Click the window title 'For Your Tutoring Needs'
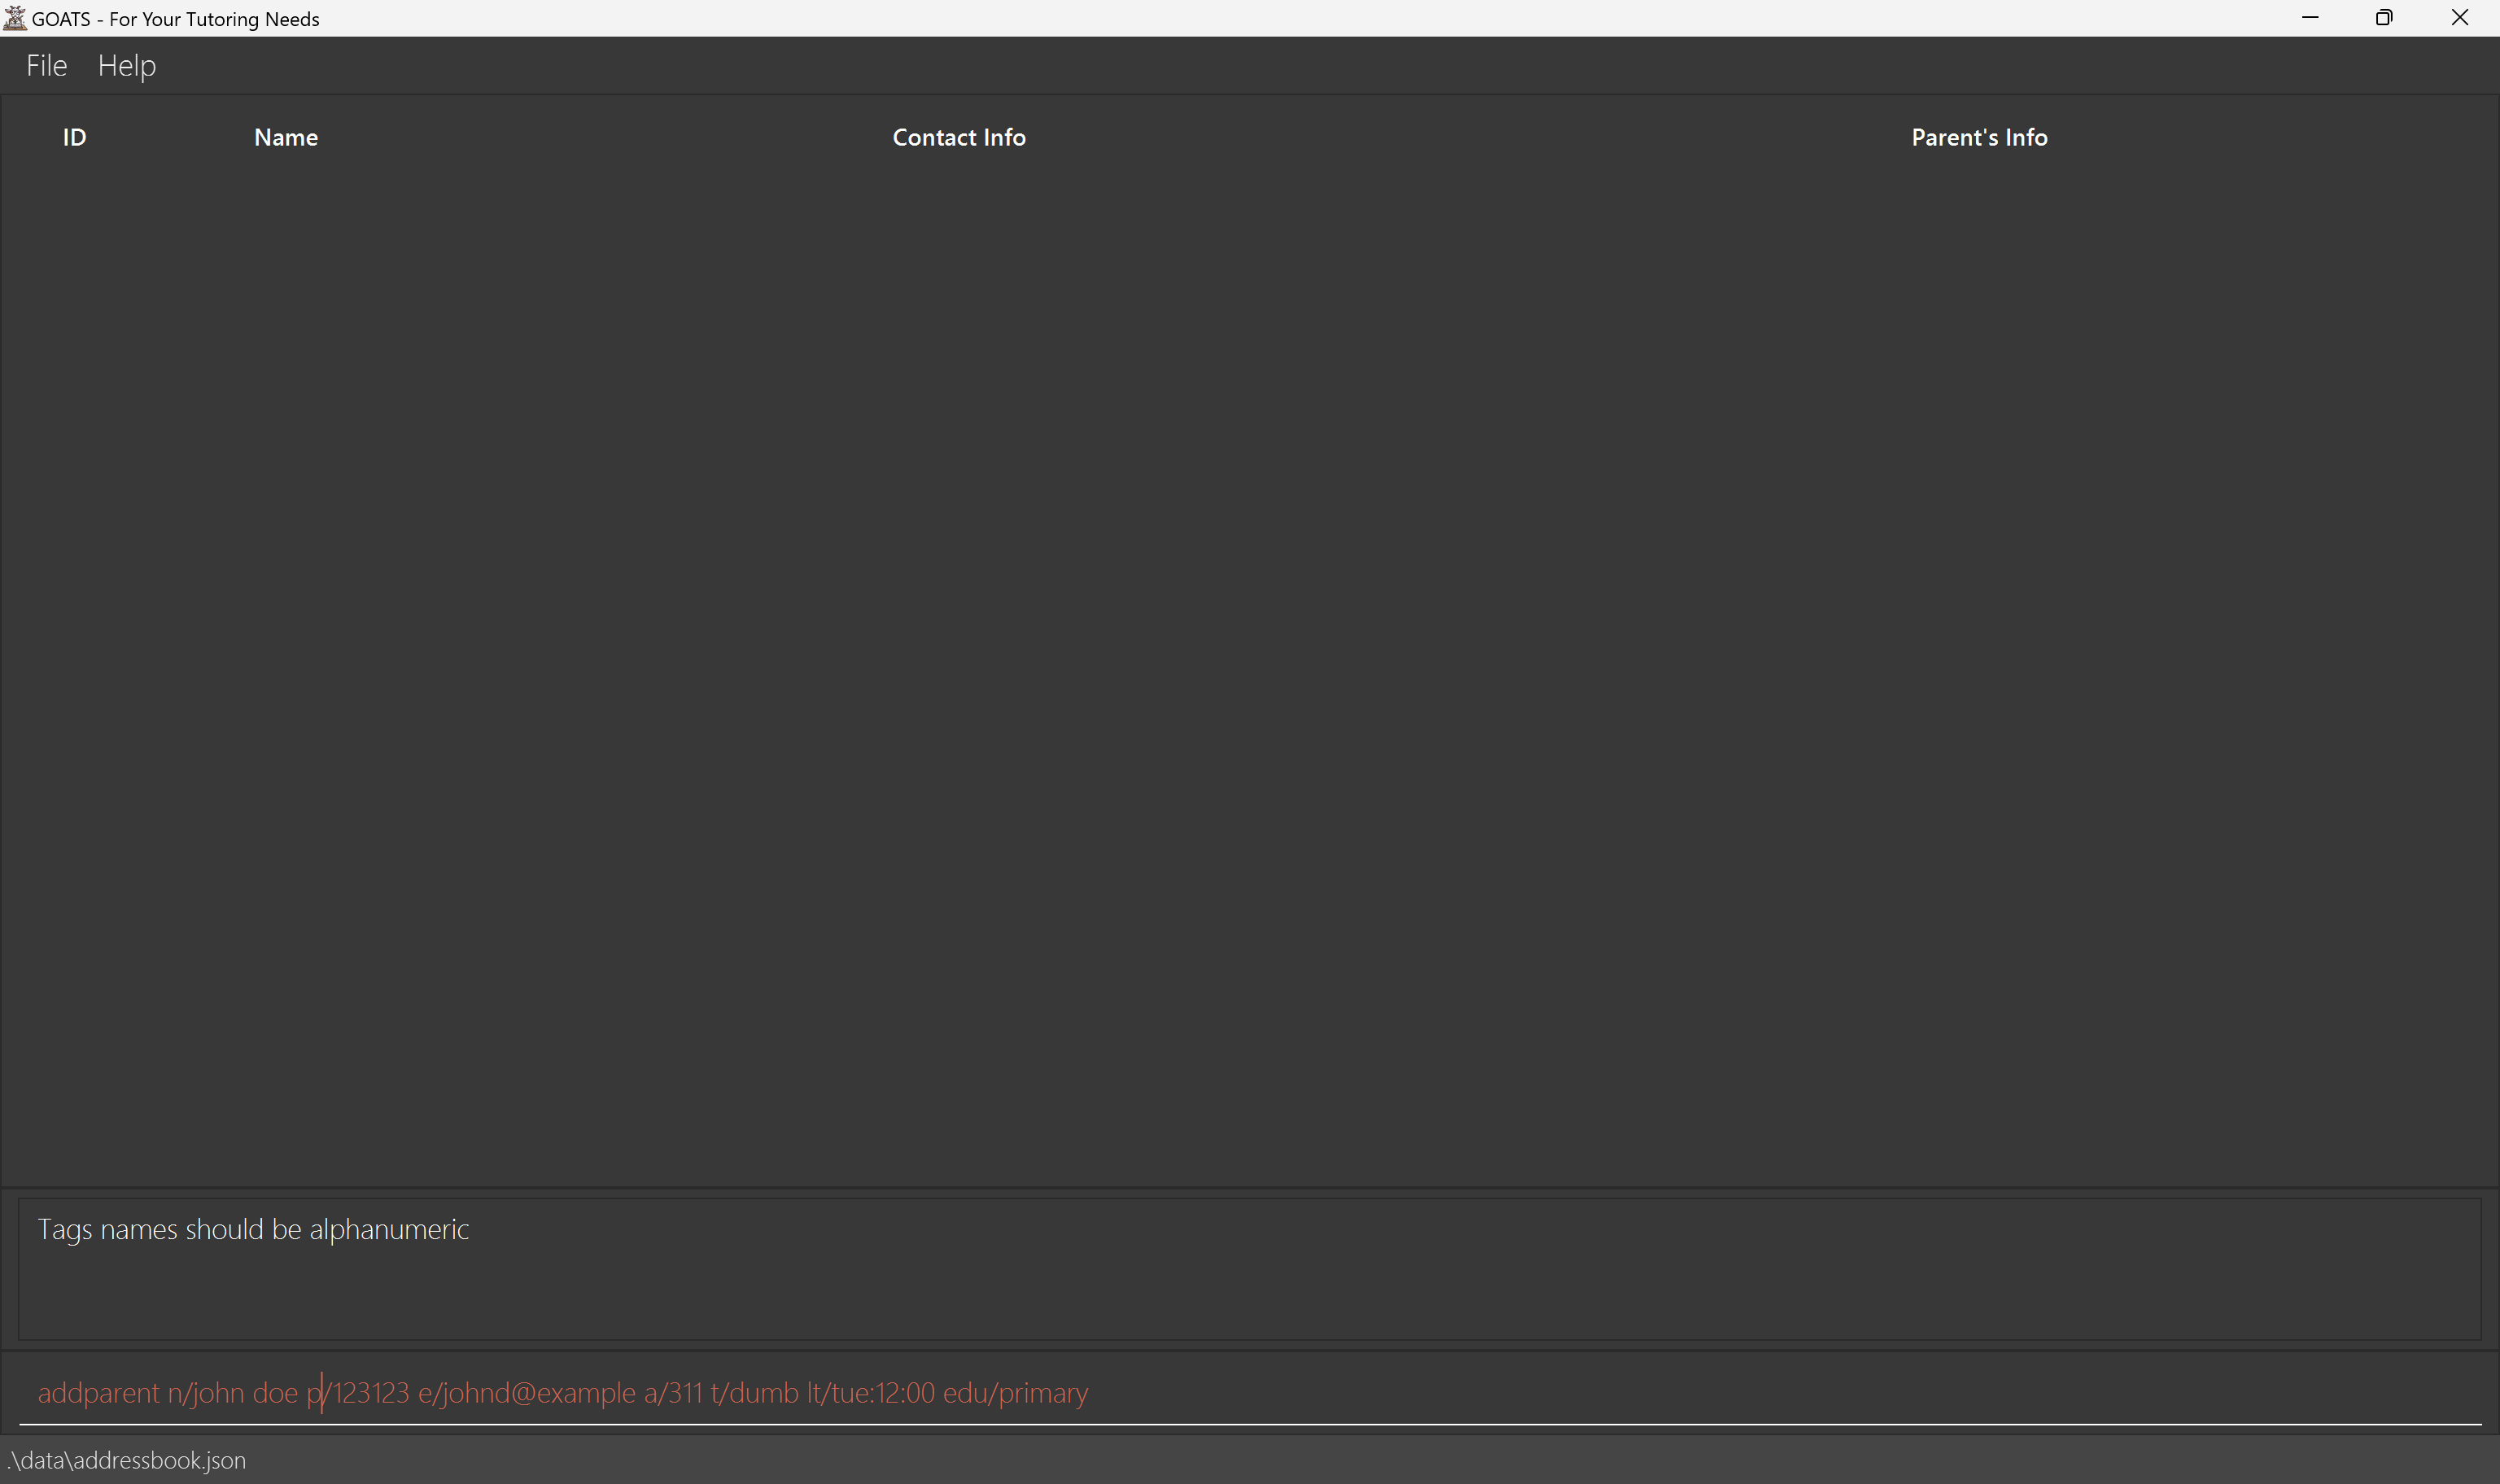This screenshot has height=1484, width=2500. [214, 19]
